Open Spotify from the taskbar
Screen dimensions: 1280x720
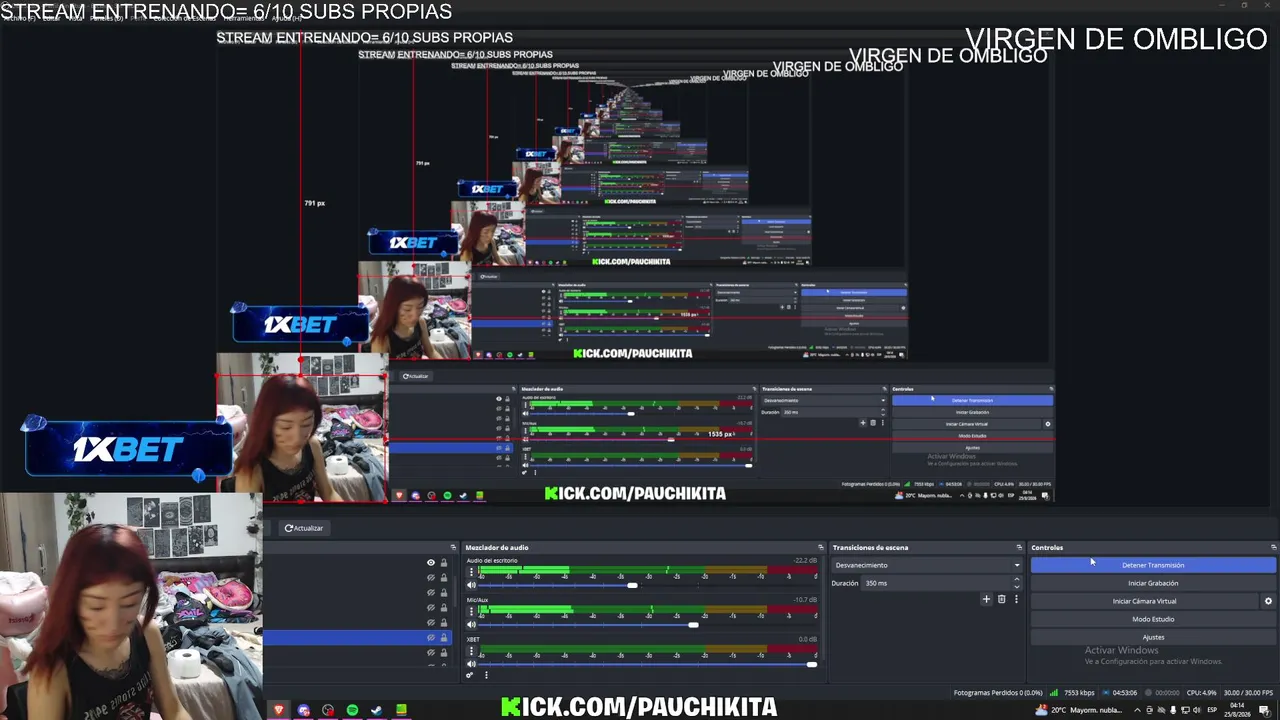coord(352,710)
